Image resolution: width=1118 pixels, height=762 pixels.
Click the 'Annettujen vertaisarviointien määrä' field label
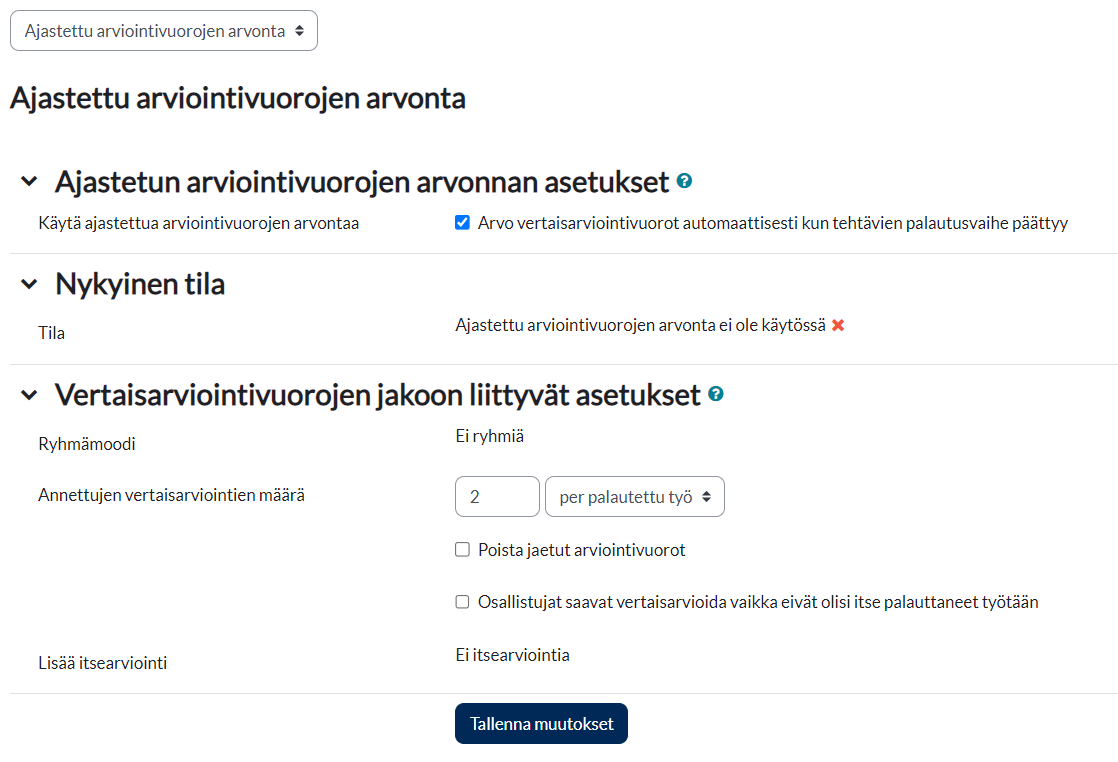(x=171, y=494)
